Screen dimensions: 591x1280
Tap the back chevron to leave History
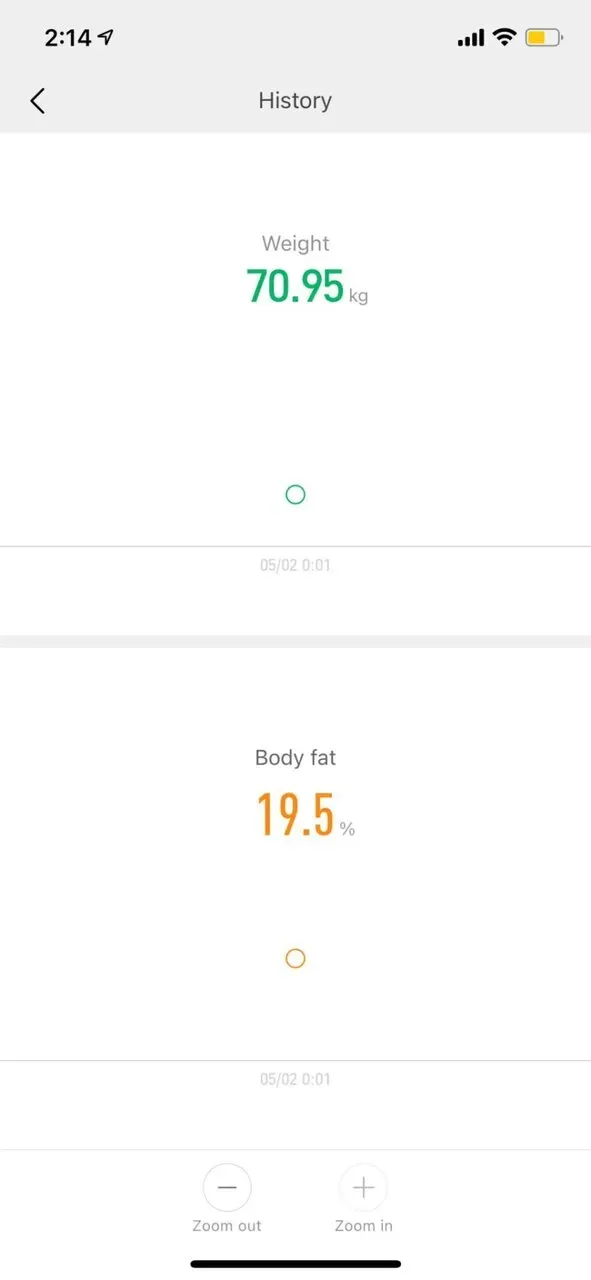(37, 100)
